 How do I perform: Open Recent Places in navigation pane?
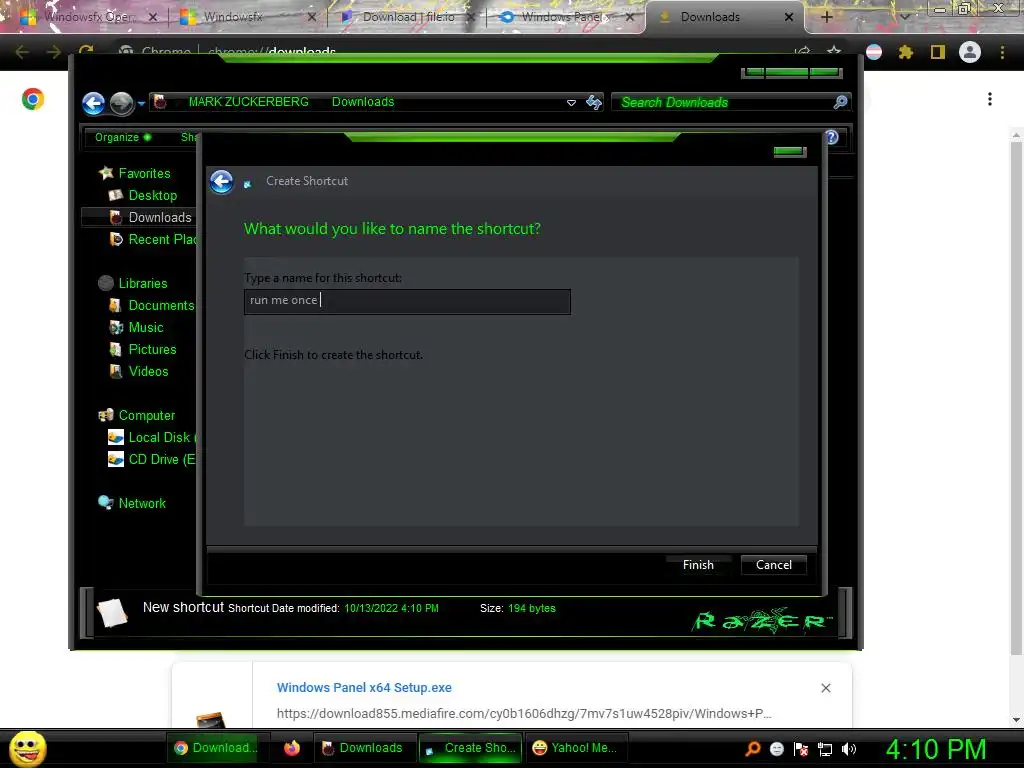[162, 240]
